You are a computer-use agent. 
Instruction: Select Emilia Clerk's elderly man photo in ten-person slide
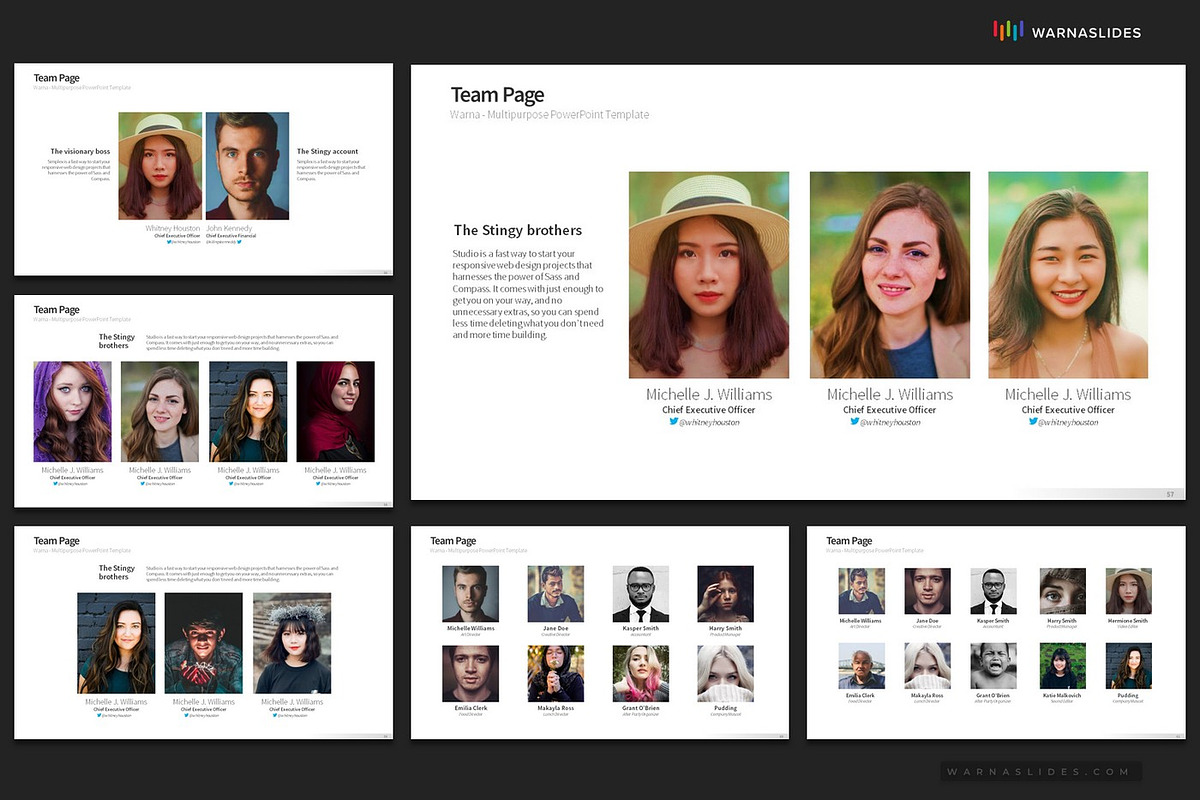(x=861, y=666)
